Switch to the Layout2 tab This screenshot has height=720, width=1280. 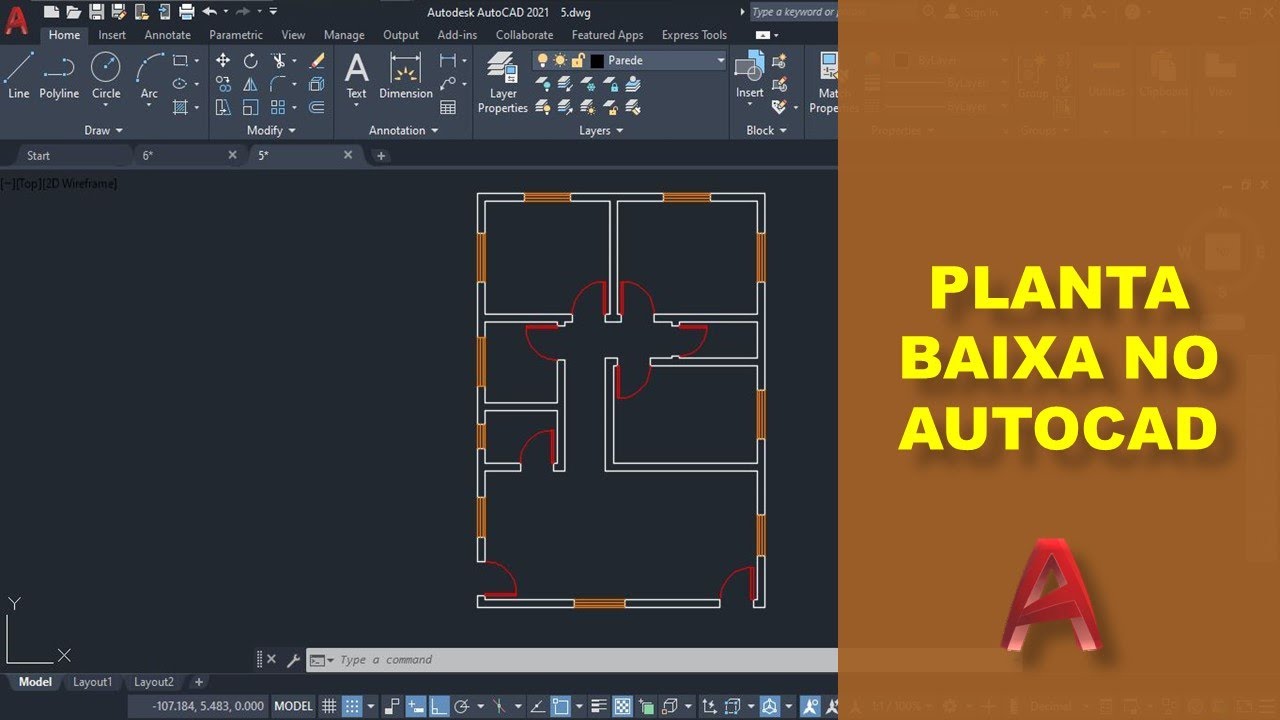154,682
